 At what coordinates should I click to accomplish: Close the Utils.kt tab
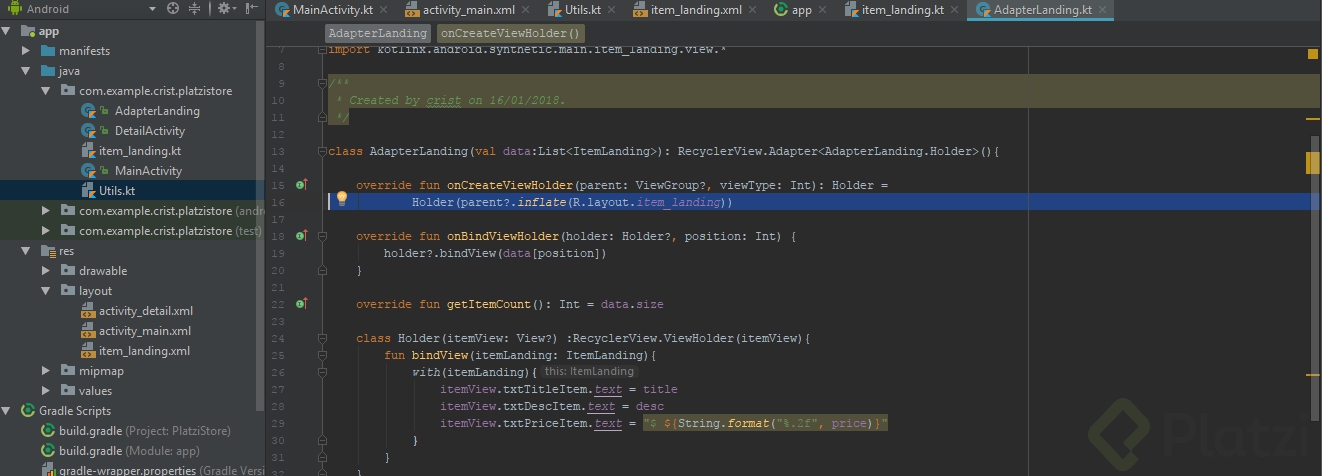pyautogui.click(x=610, y=10)
